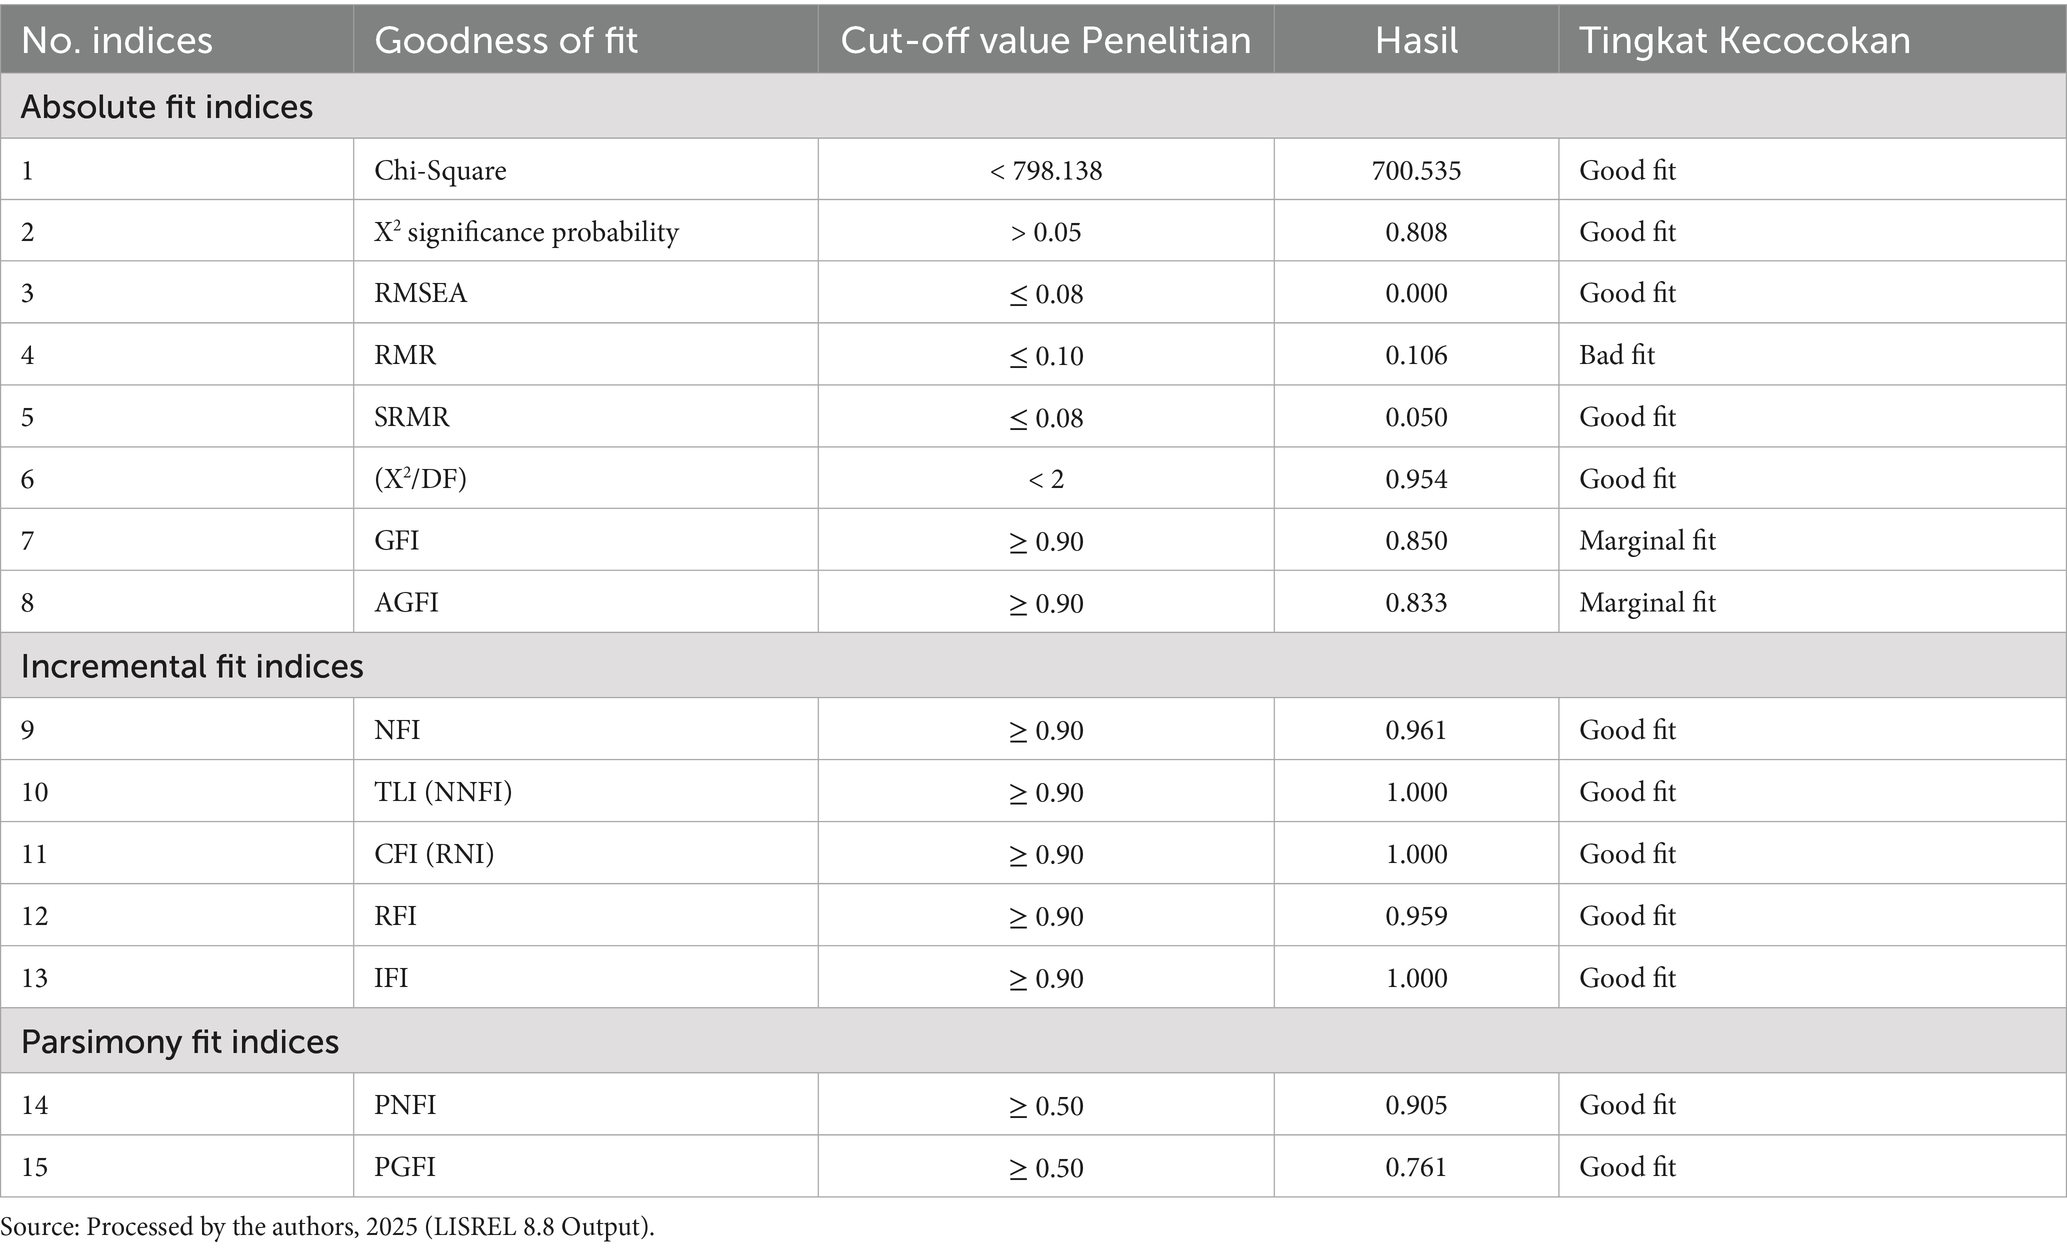This screenshot has width=2067, height=1249.
Task: Select the '0.905' result value
Action: [x=1416, y=1105]
